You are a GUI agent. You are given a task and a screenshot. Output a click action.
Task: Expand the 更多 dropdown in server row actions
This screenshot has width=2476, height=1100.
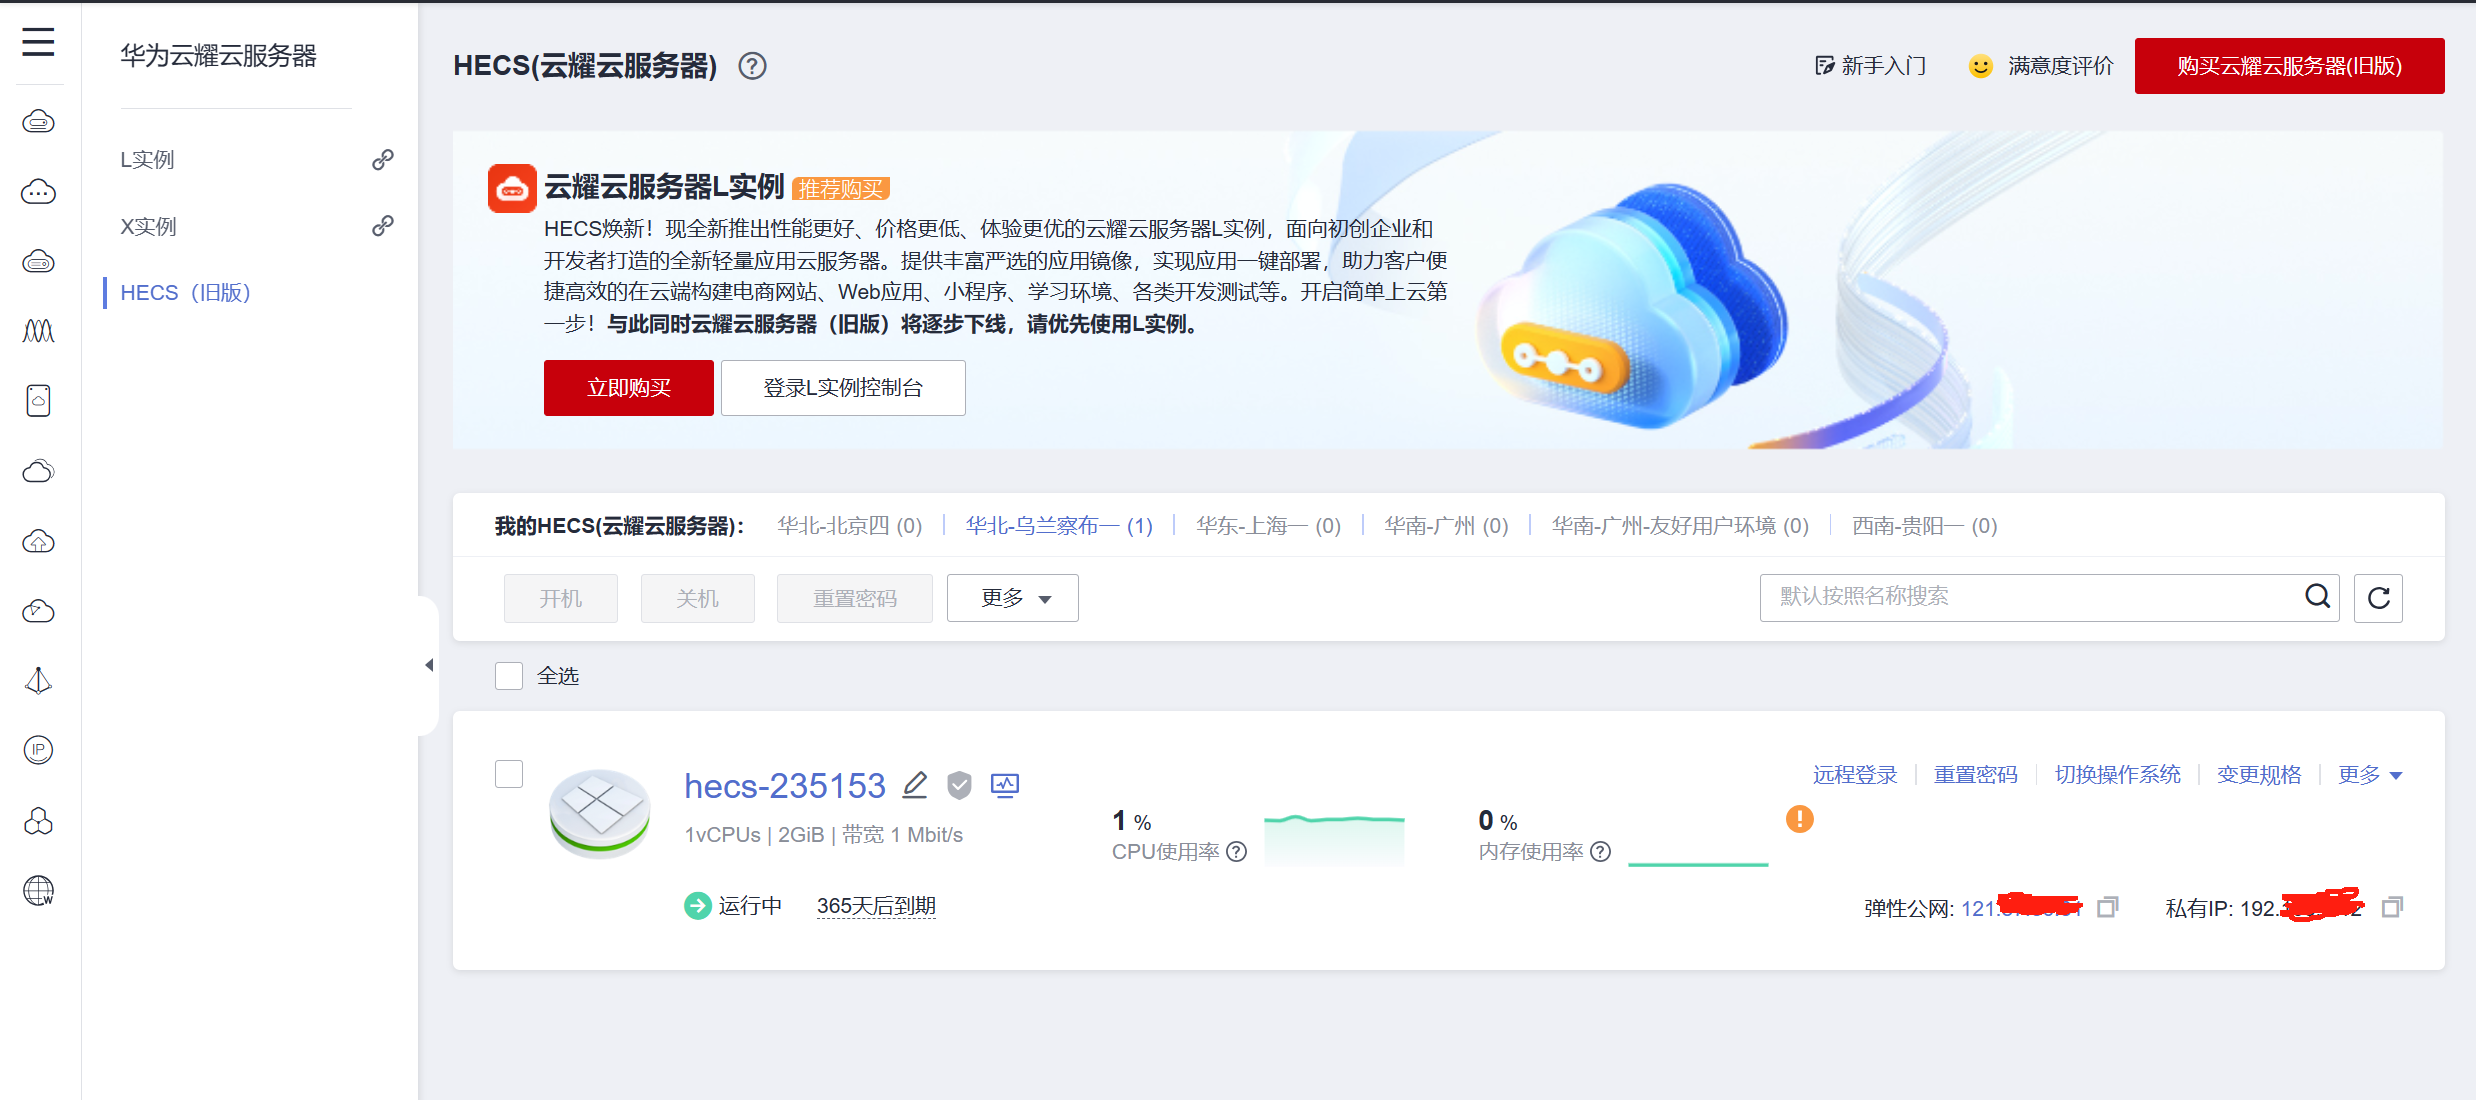pos(2370,775)
